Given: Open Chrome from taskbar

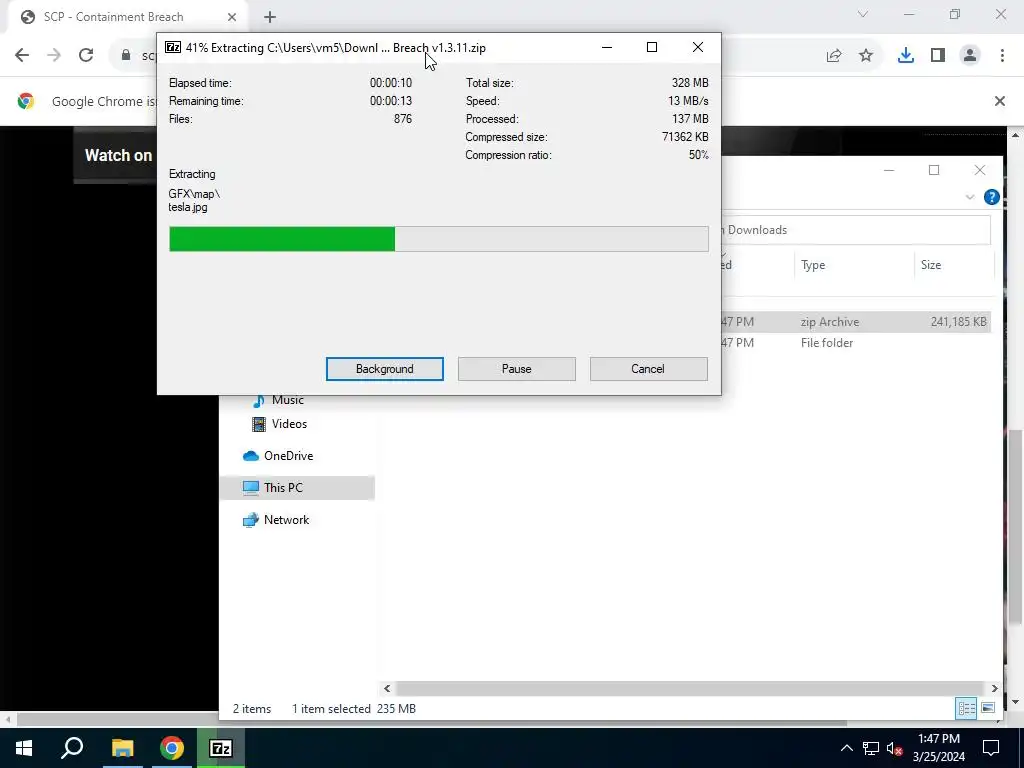Looking at the screenshot, I should (172, 748).
